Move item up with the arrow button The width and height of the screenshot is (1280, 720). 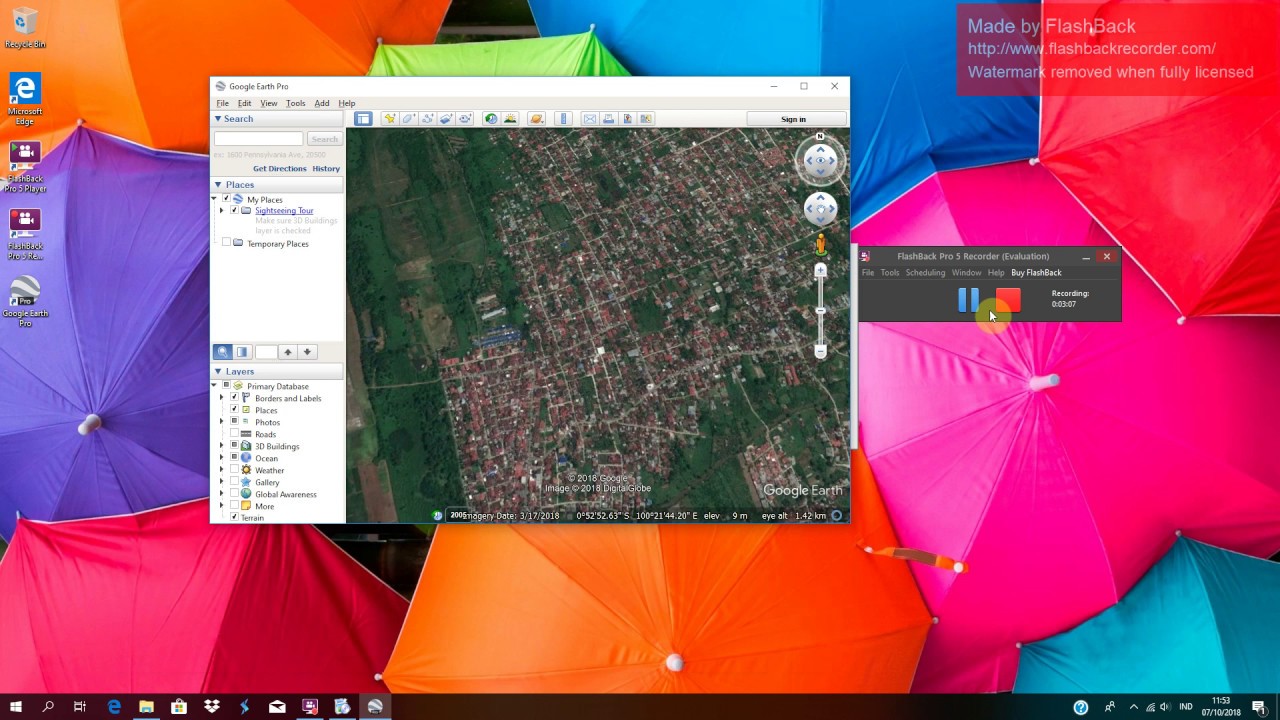288,352
